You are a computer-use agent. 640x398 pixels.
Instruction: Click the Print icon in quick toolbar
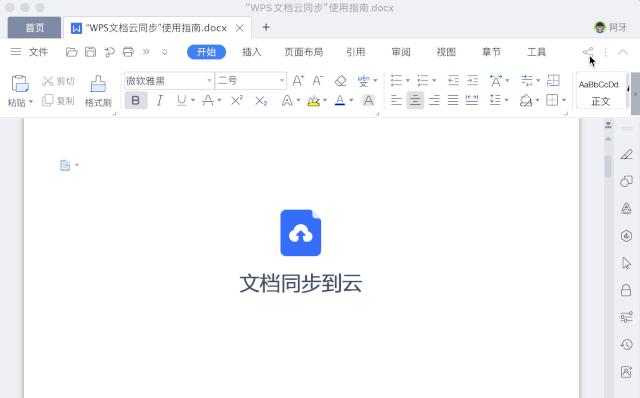point(128,52)
